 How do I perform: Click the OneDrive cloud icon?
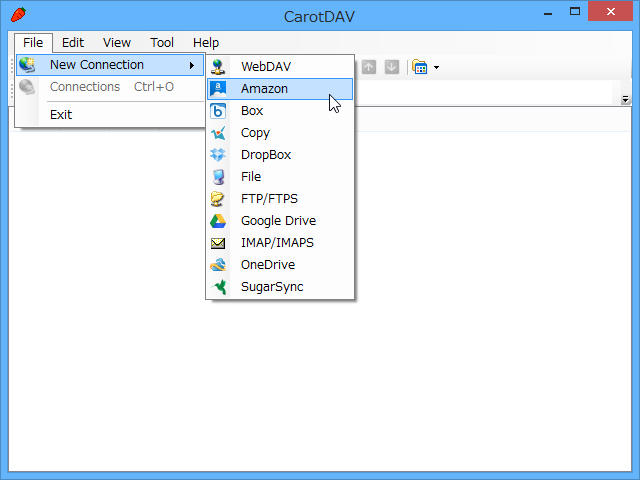tap(218, 265)
